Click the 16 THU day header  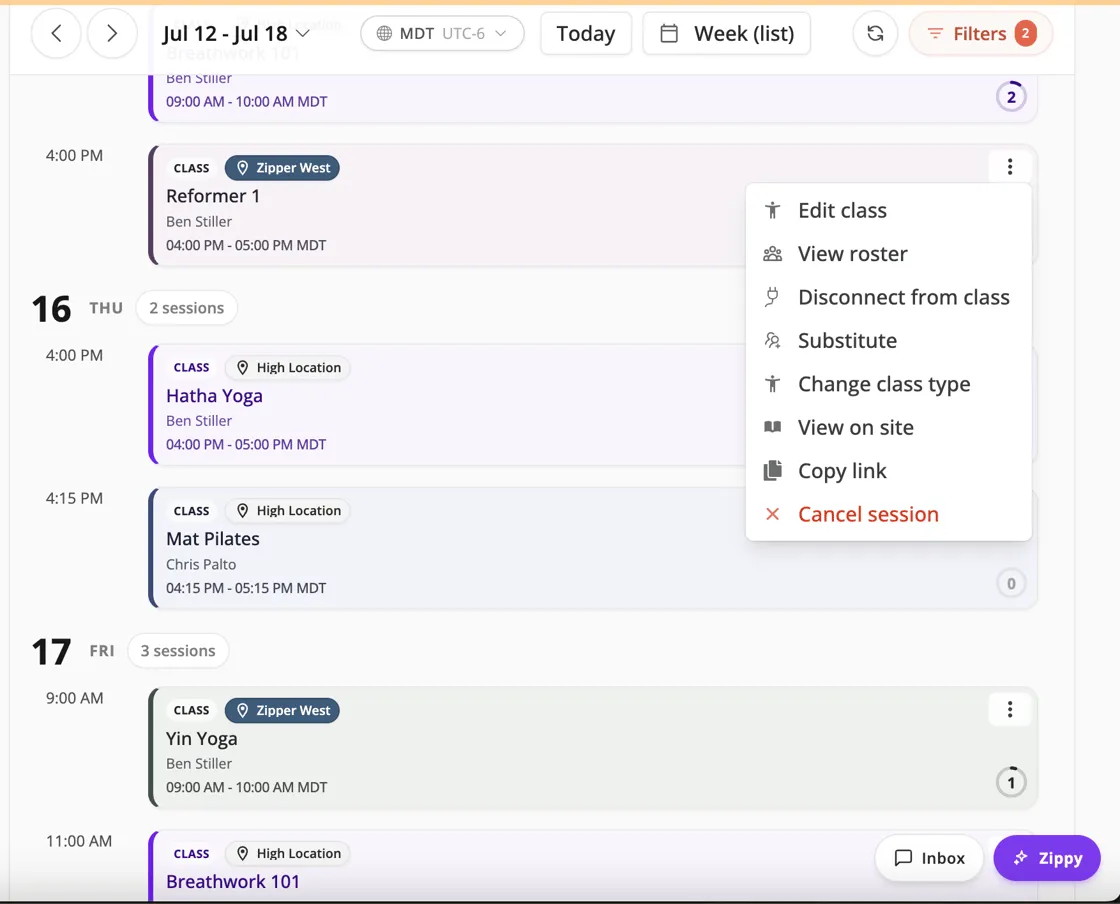(77, 308)
